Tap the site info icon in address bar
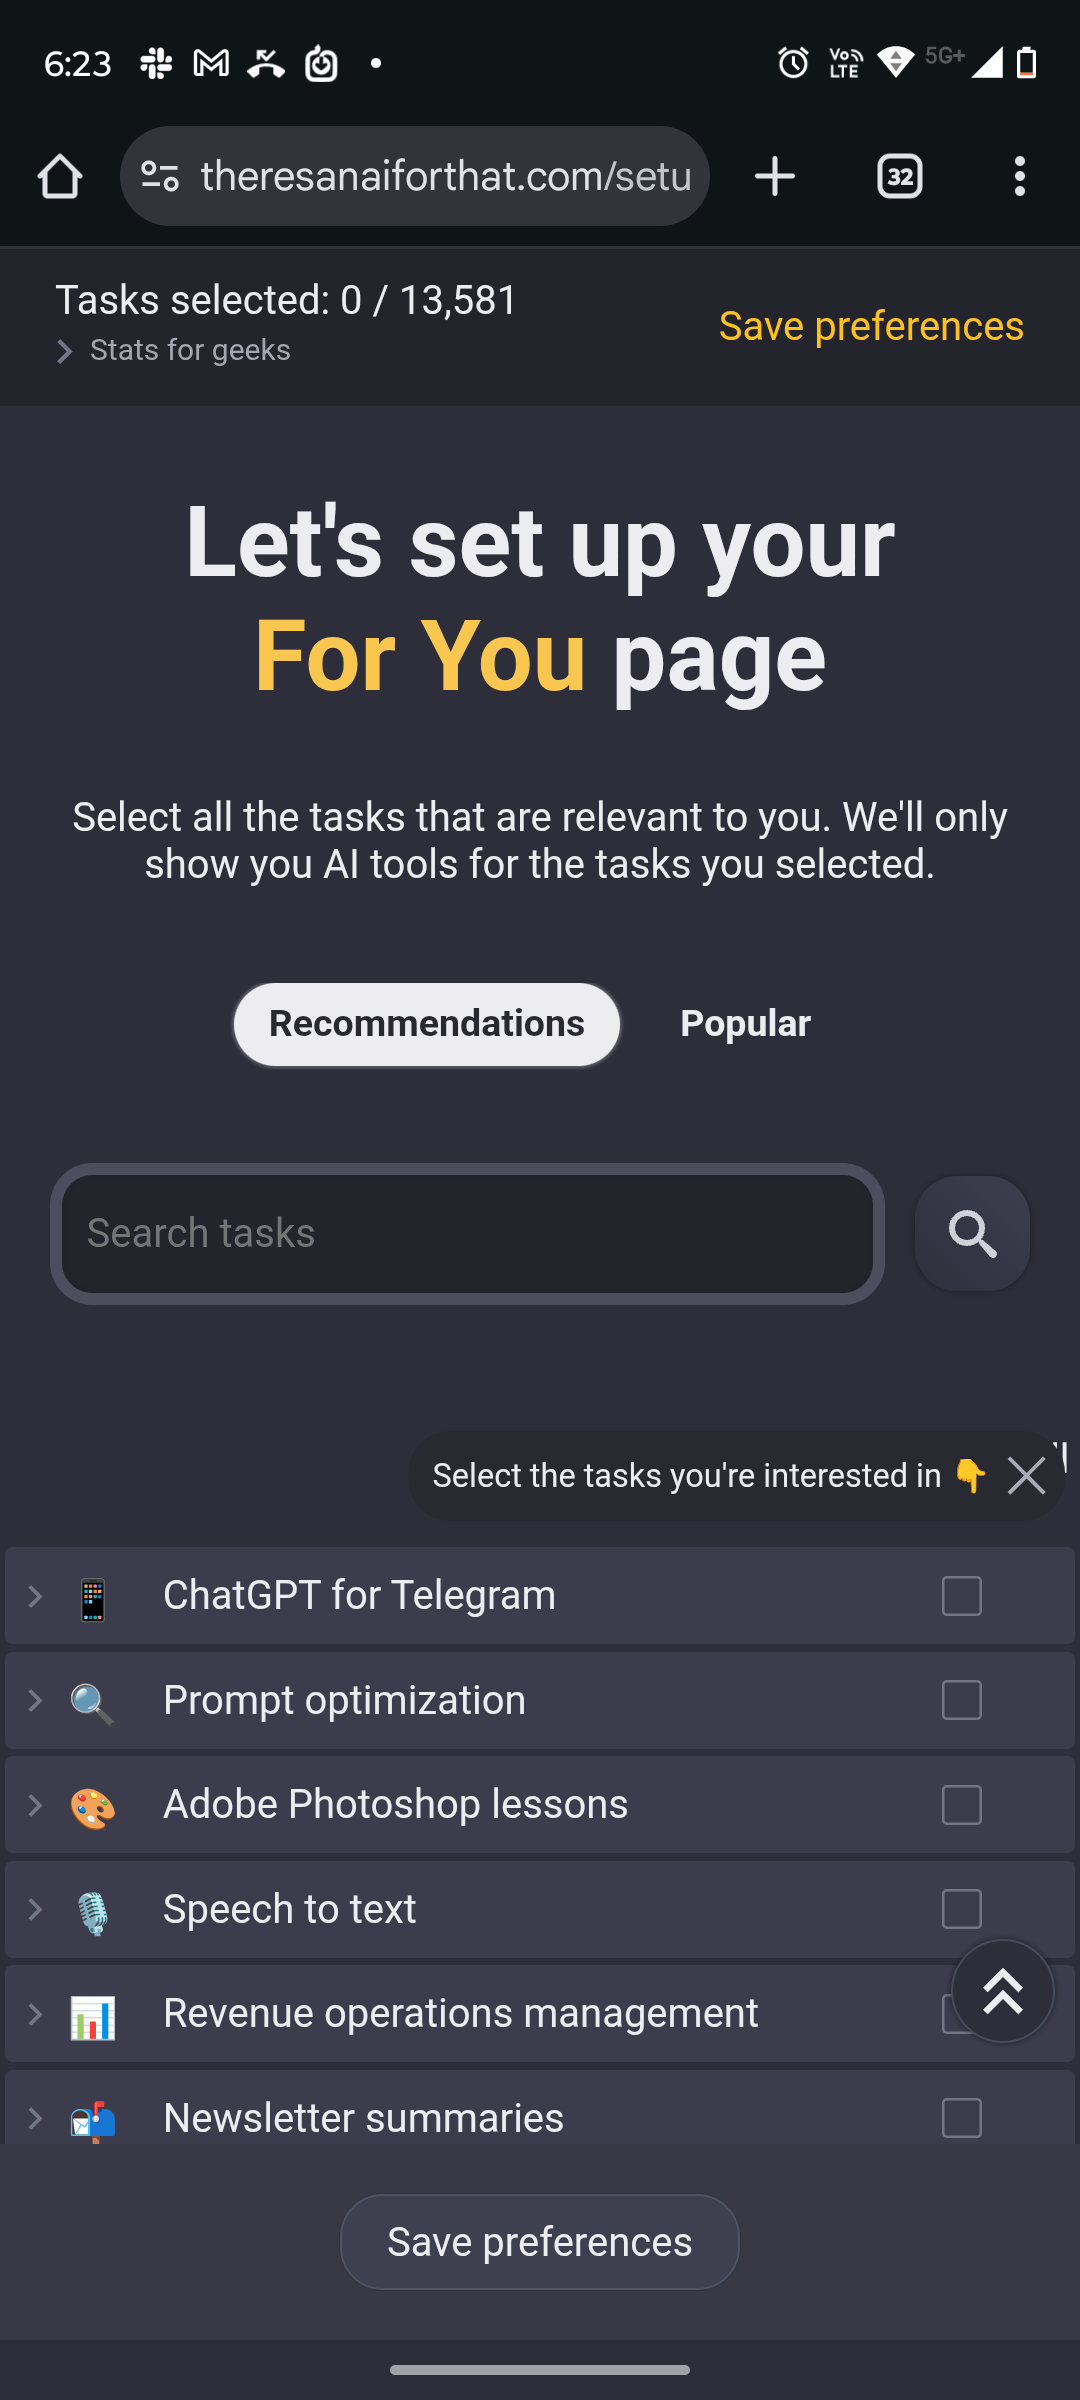The height and width of the screenshot is (2400, 1080). pos(160,177)
